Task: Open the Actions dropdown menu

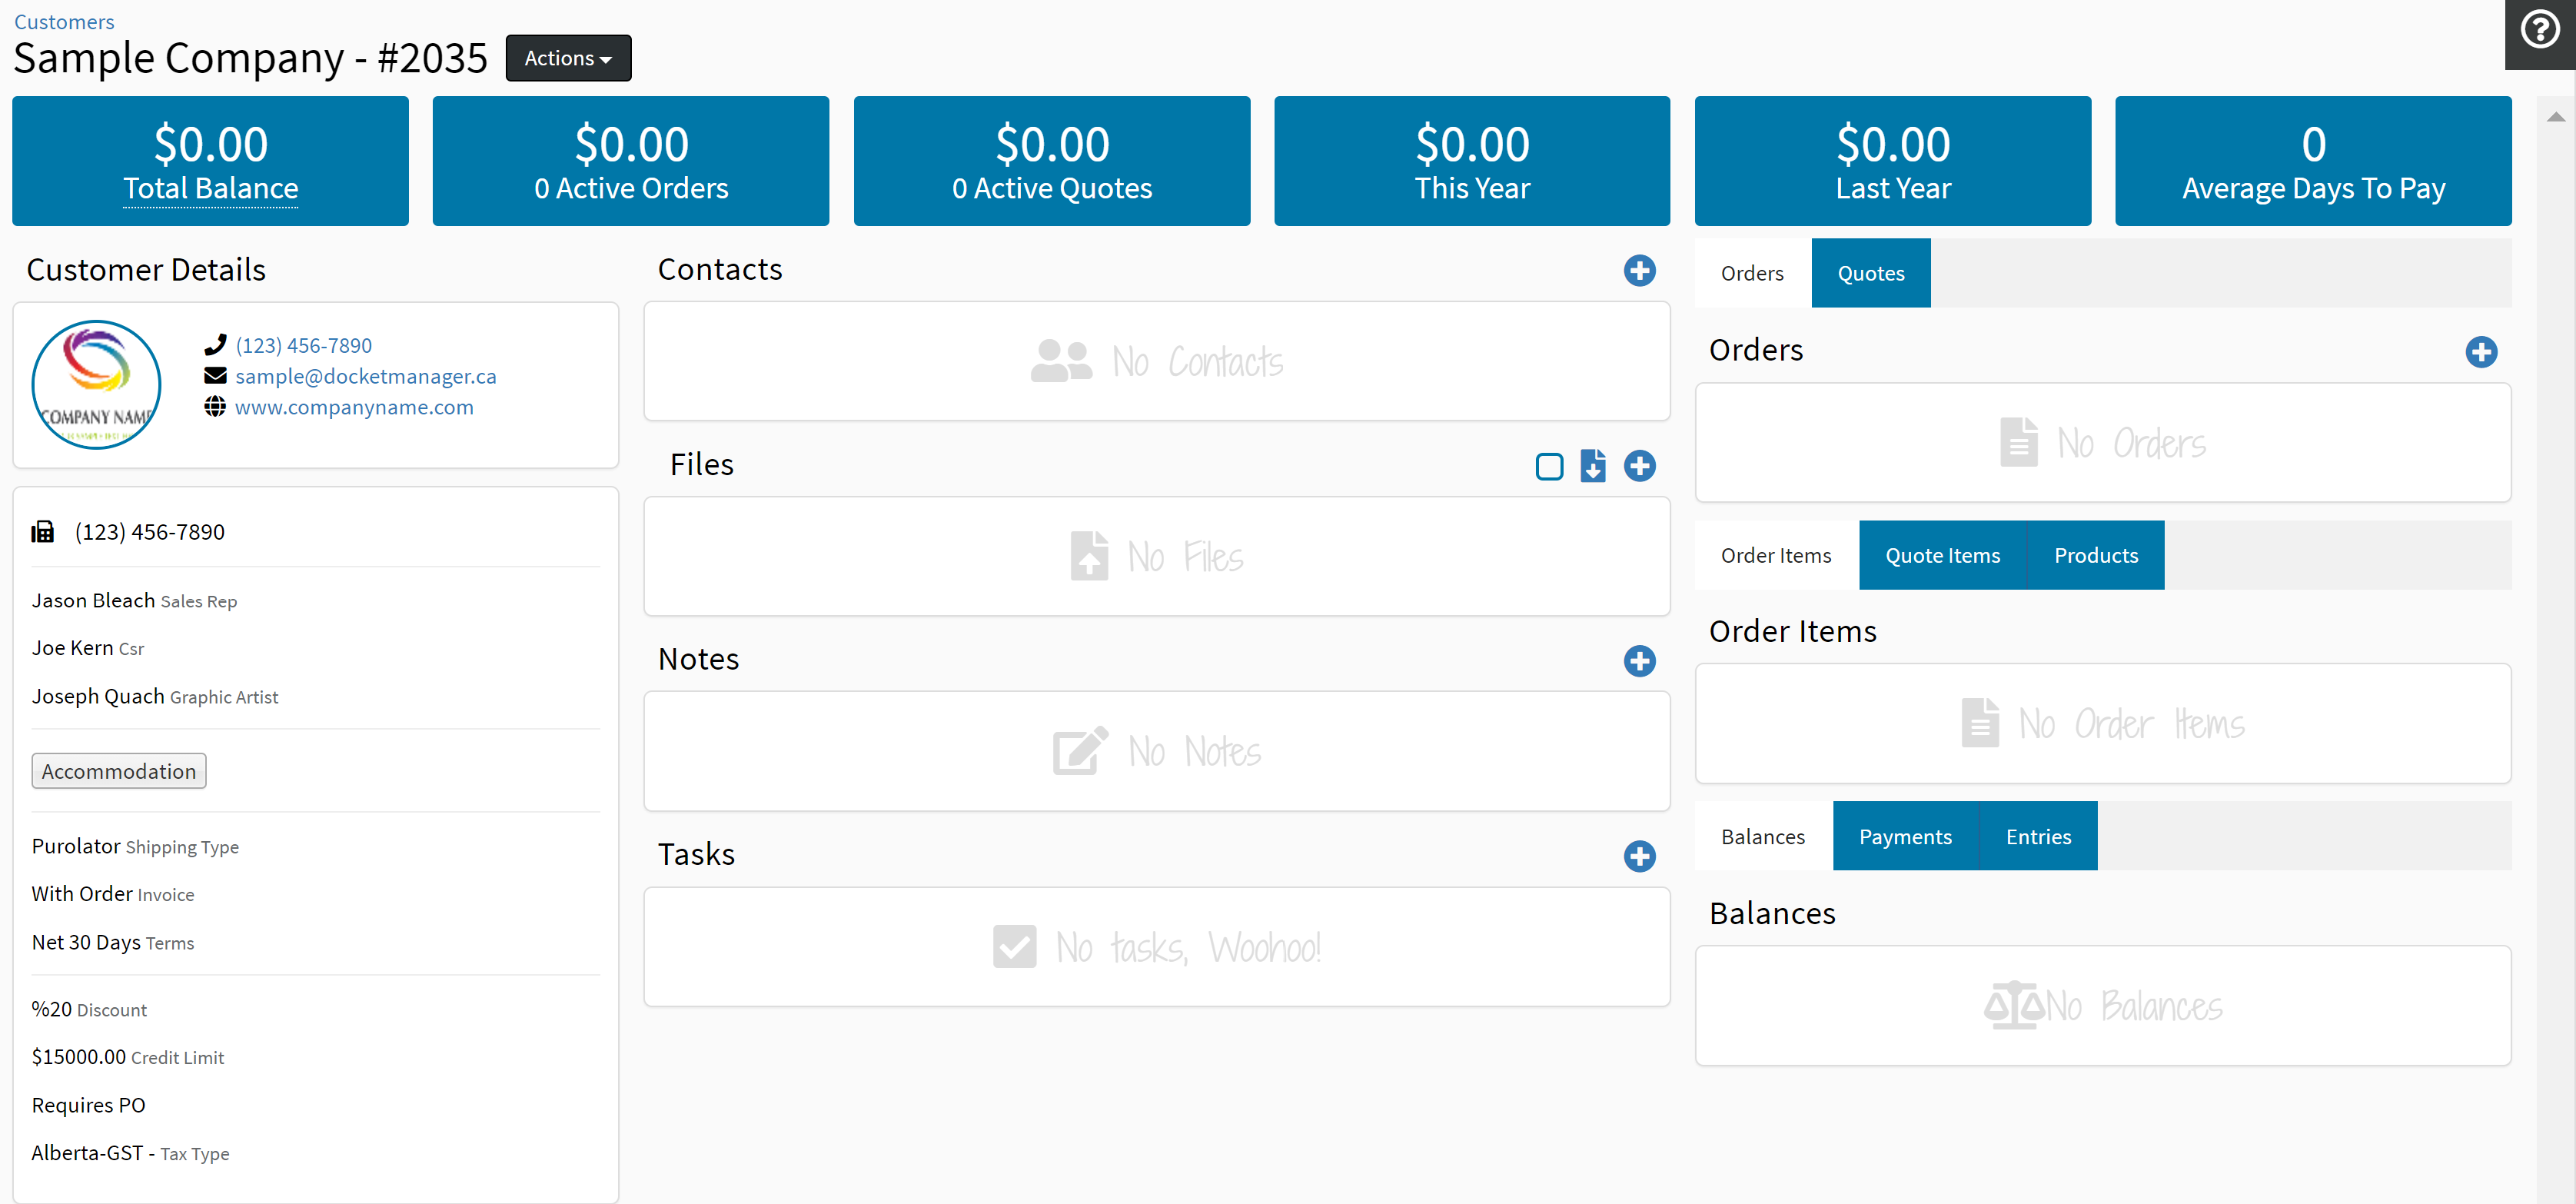Action: pyautogui.click(x=568, y=58)
